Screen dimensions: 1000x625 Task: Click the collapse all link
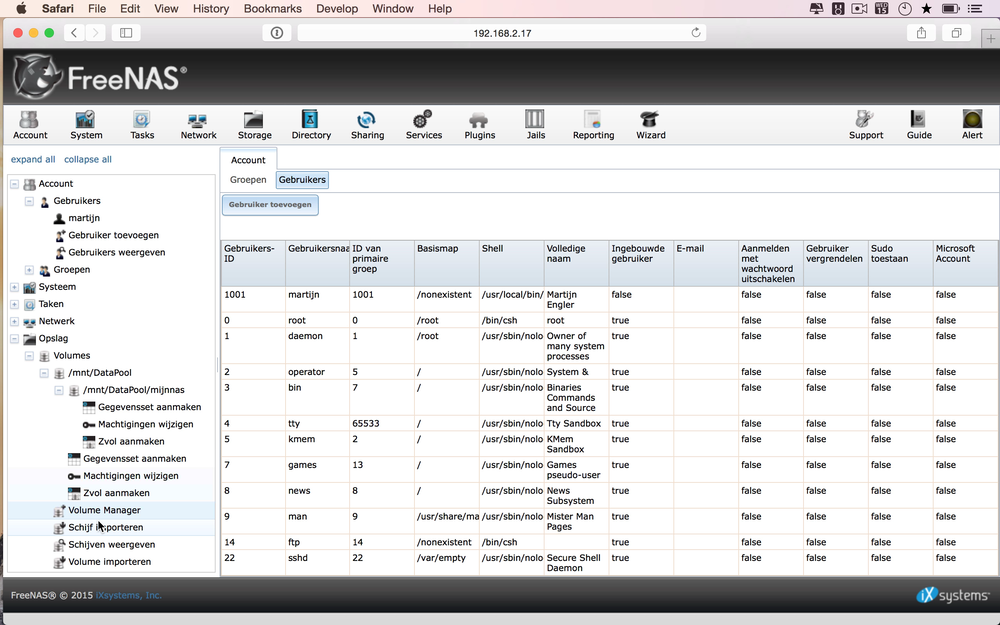coord(88,159)
